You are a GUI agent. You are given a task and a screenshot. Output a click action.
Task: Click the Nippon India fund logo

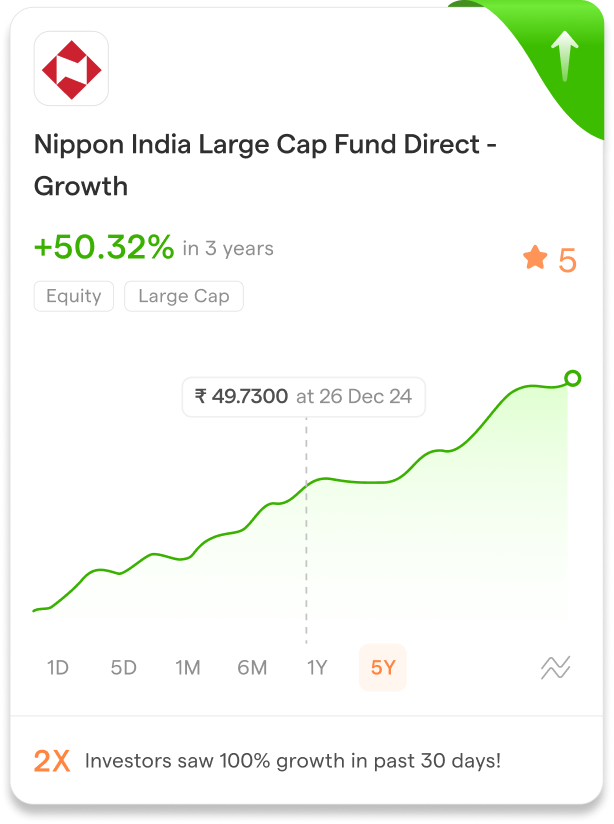pyautogui.click(x=71, y=68)
